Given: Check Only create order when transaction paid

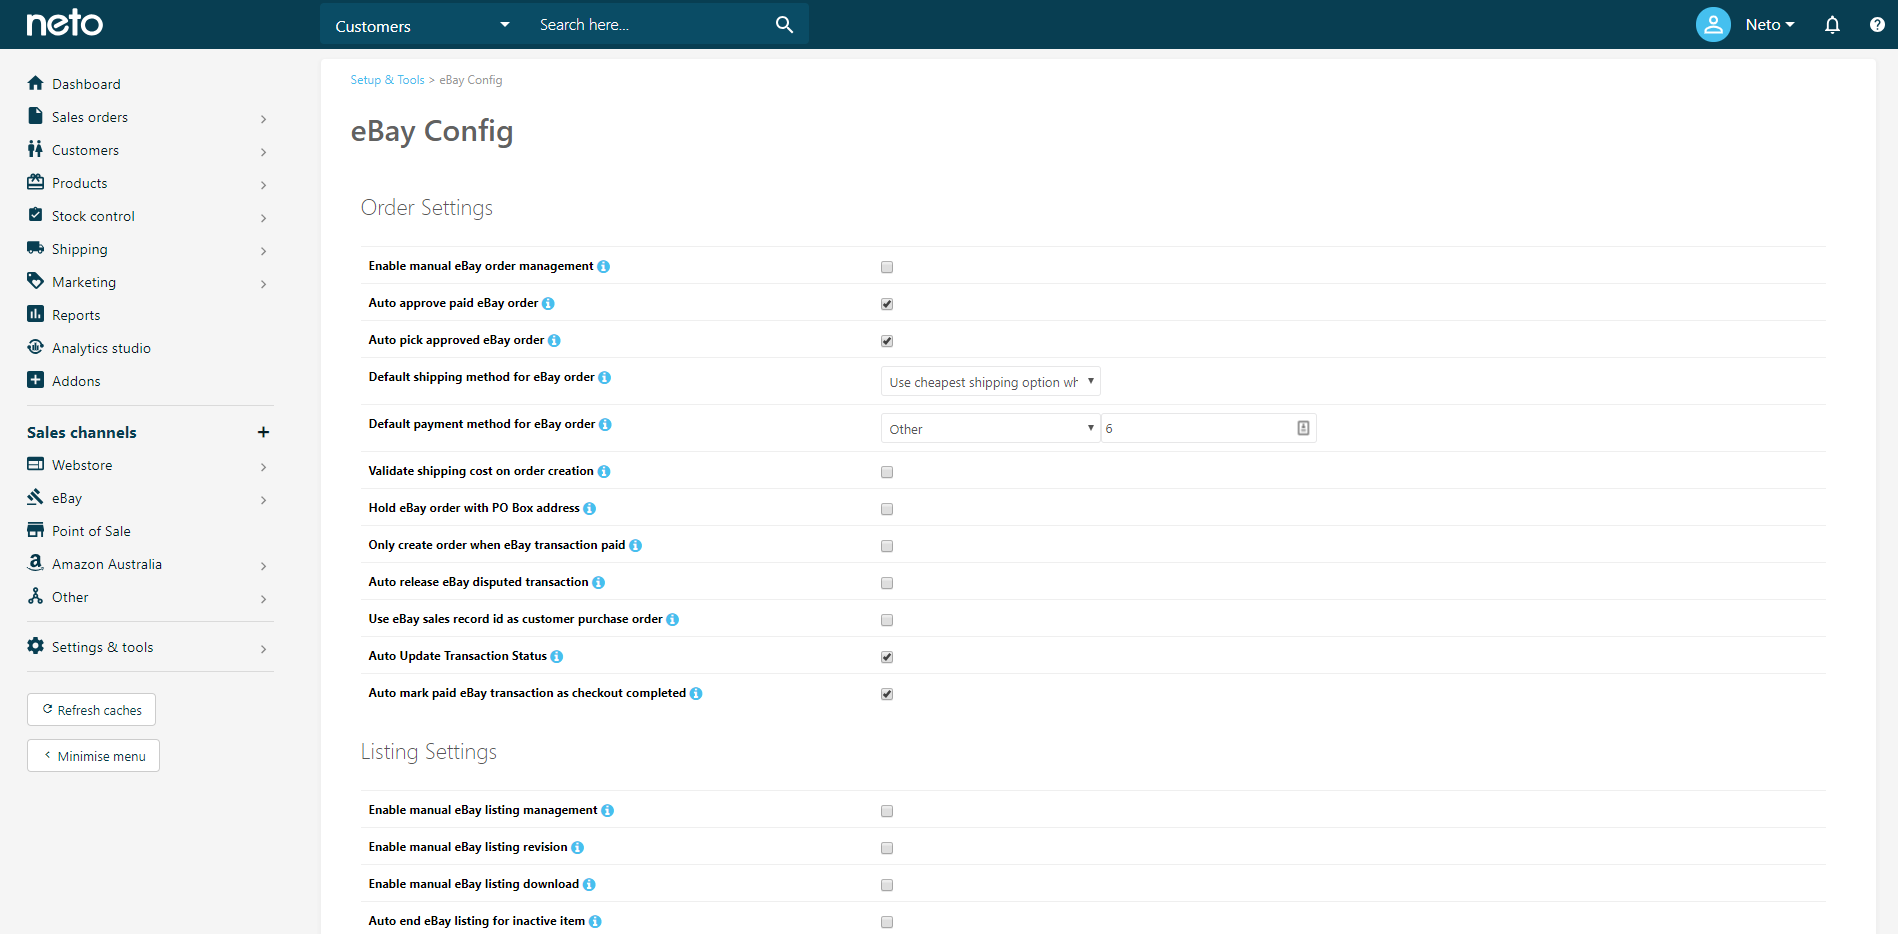Looking at the screenshot, I should [887, 546].
